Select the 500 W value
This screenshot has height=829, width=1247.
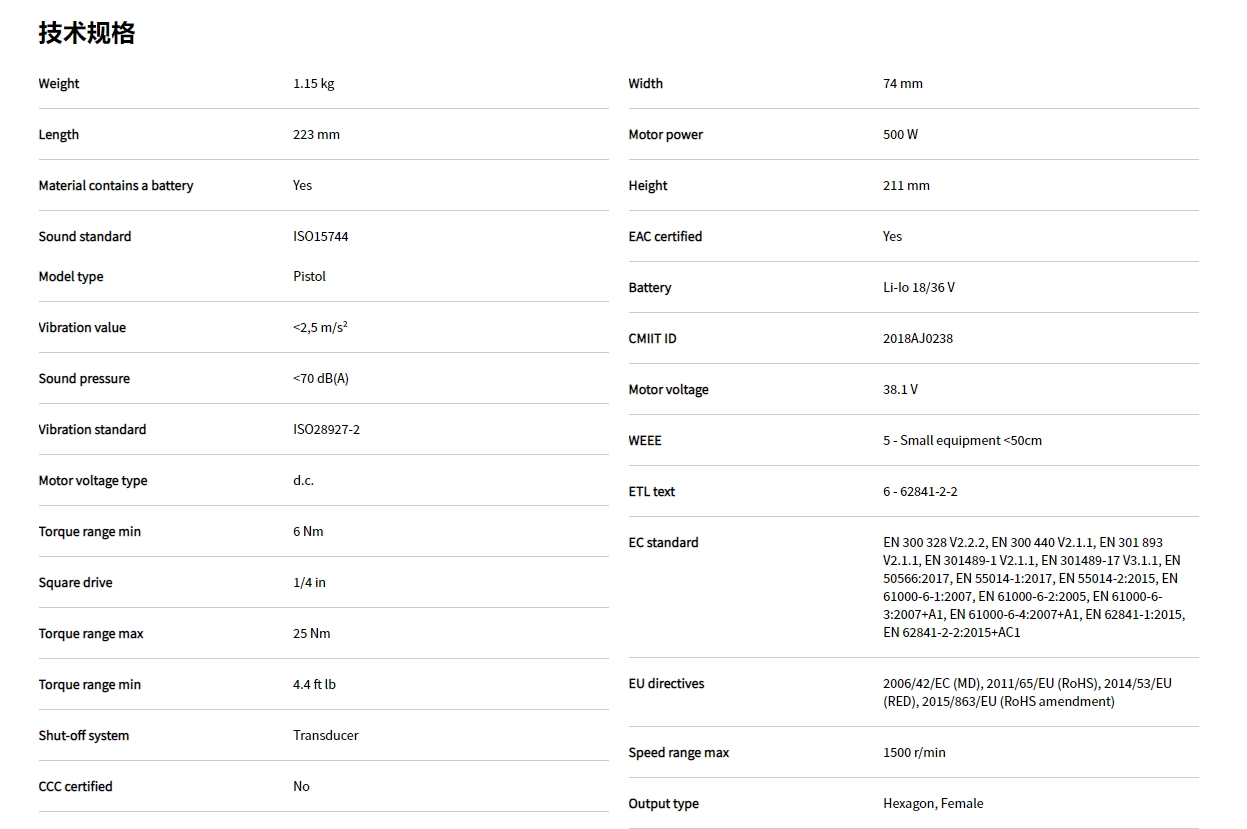[x=900, y=135]
